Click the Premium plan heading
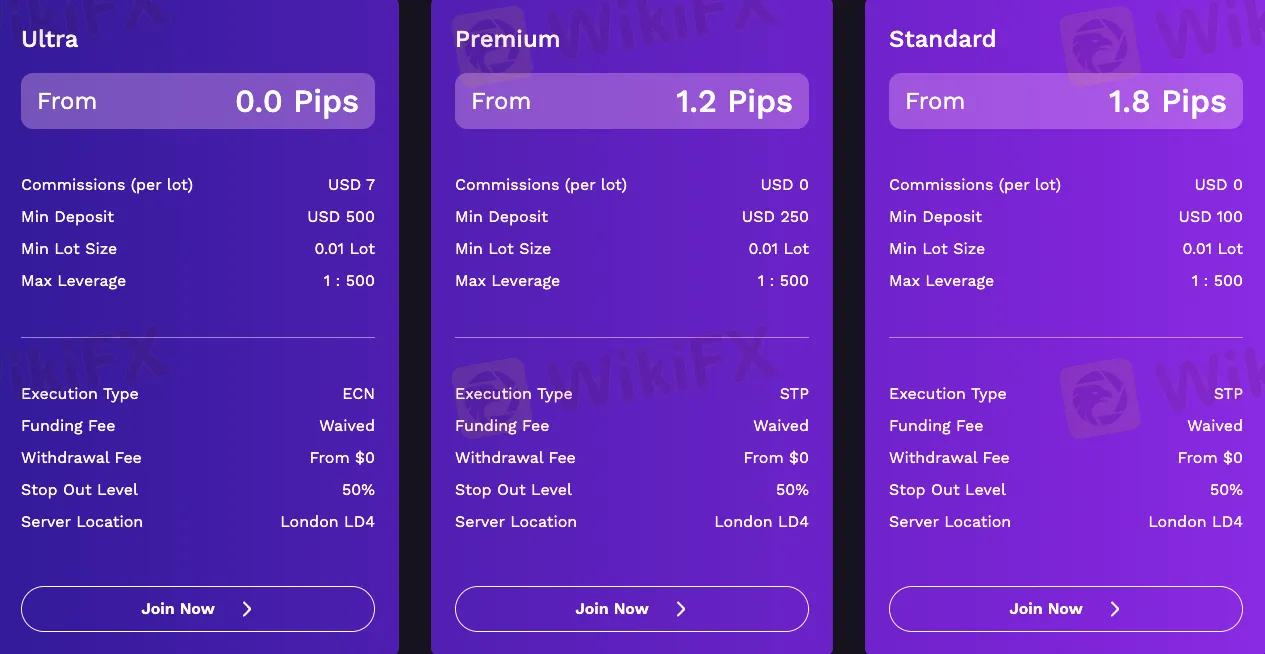Viewport: 1265px width, 654px height. click(x=508, y=38)
